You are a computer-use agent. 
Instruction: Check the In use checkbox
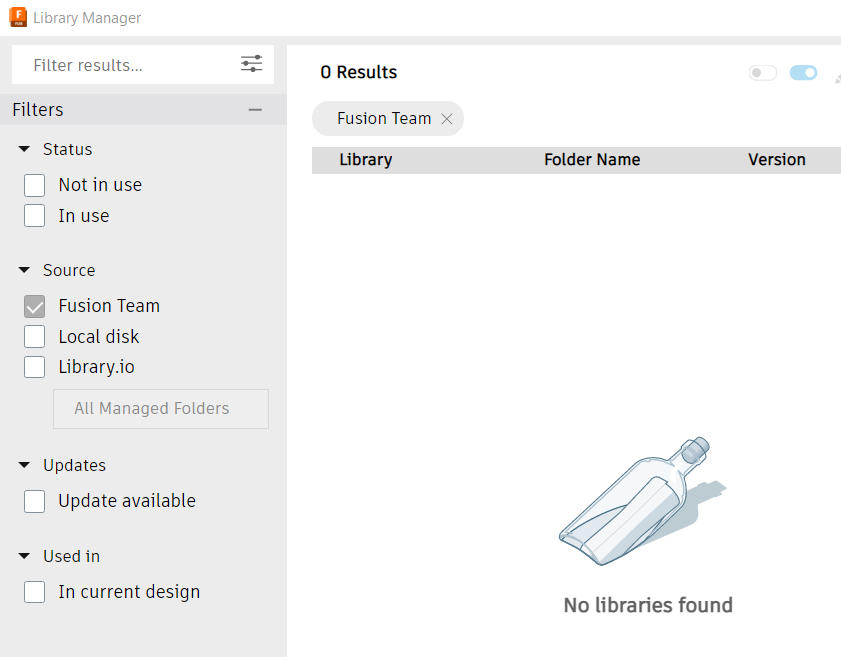click(x=34, y=216)
